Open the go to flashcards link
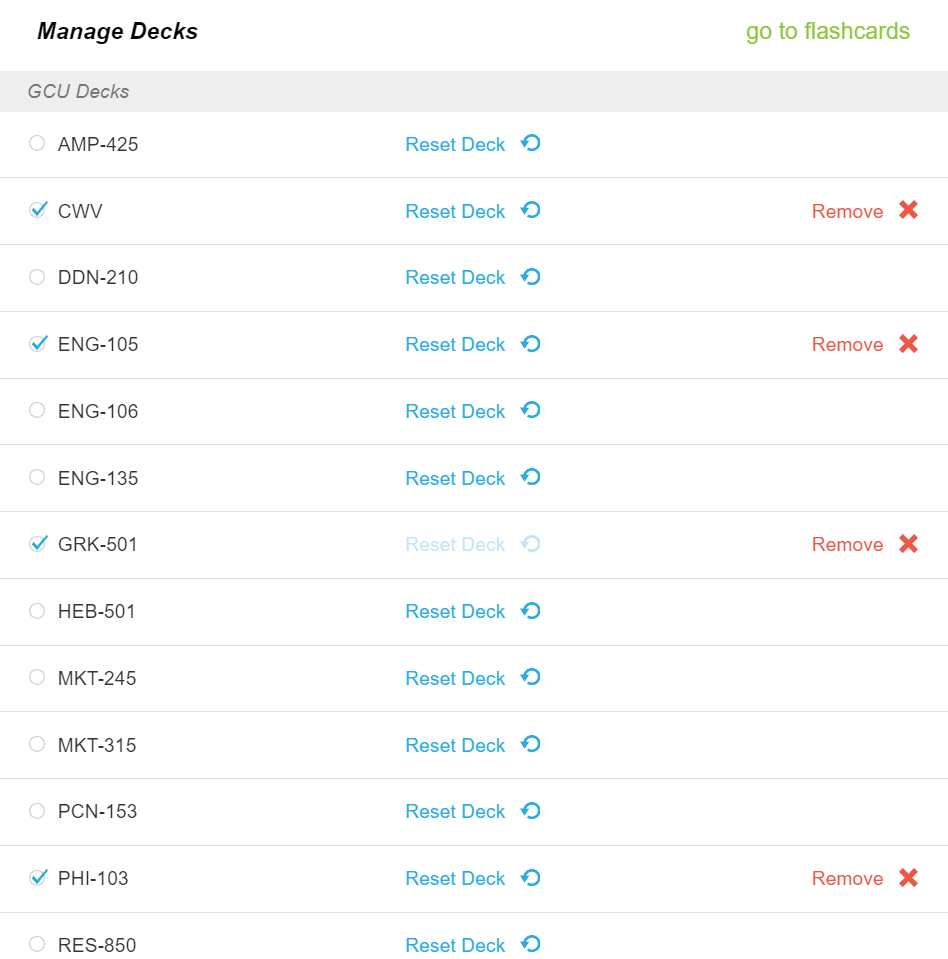The width and height of the screenshot is (948, 959). click(828, 31)
